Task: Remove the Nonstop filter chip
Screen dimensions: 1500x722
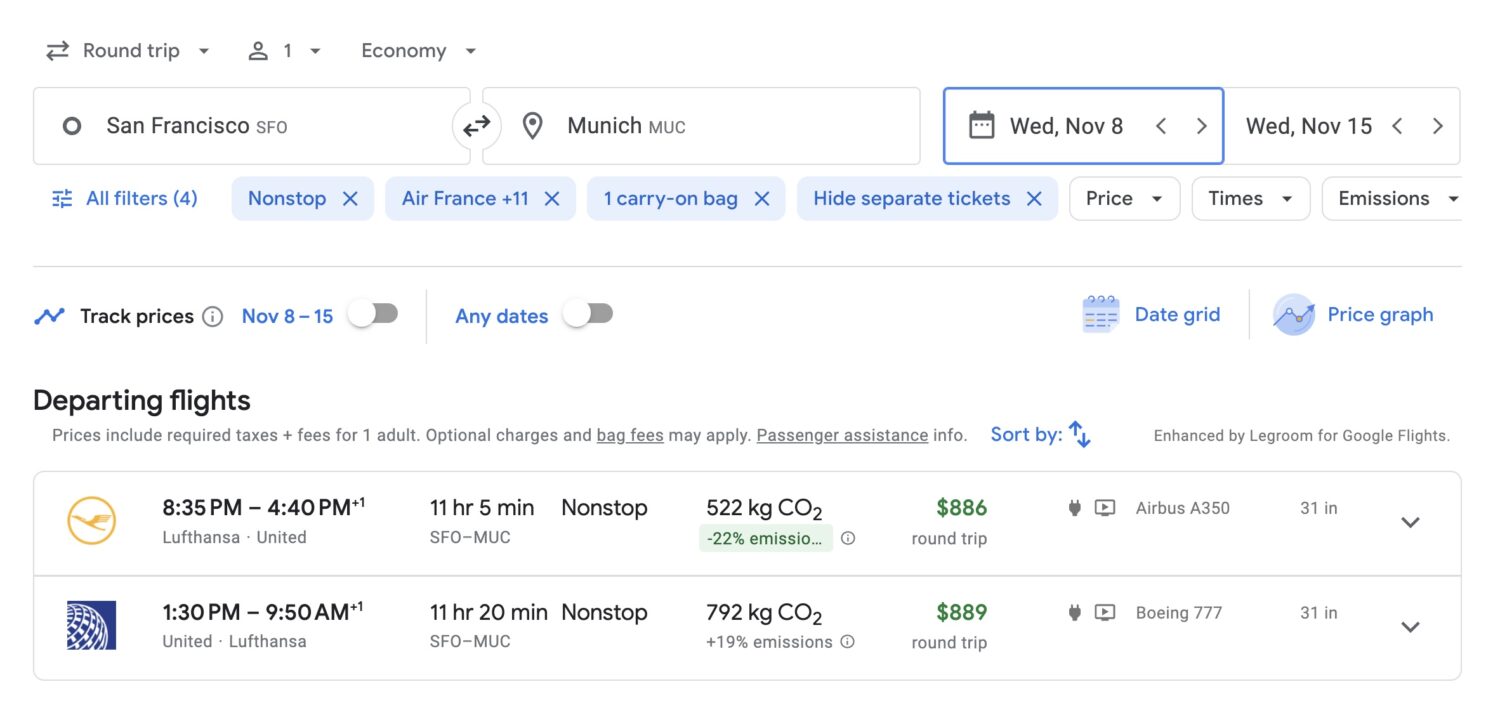Action: [x=351, y=198]
